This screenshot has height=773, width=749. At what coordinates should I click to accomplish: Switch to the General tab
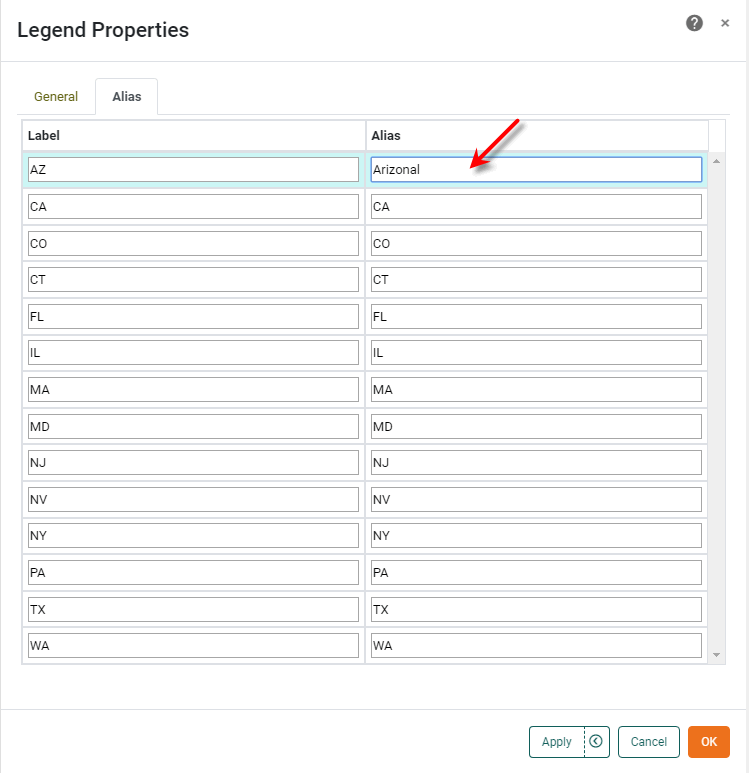[56, 97]
